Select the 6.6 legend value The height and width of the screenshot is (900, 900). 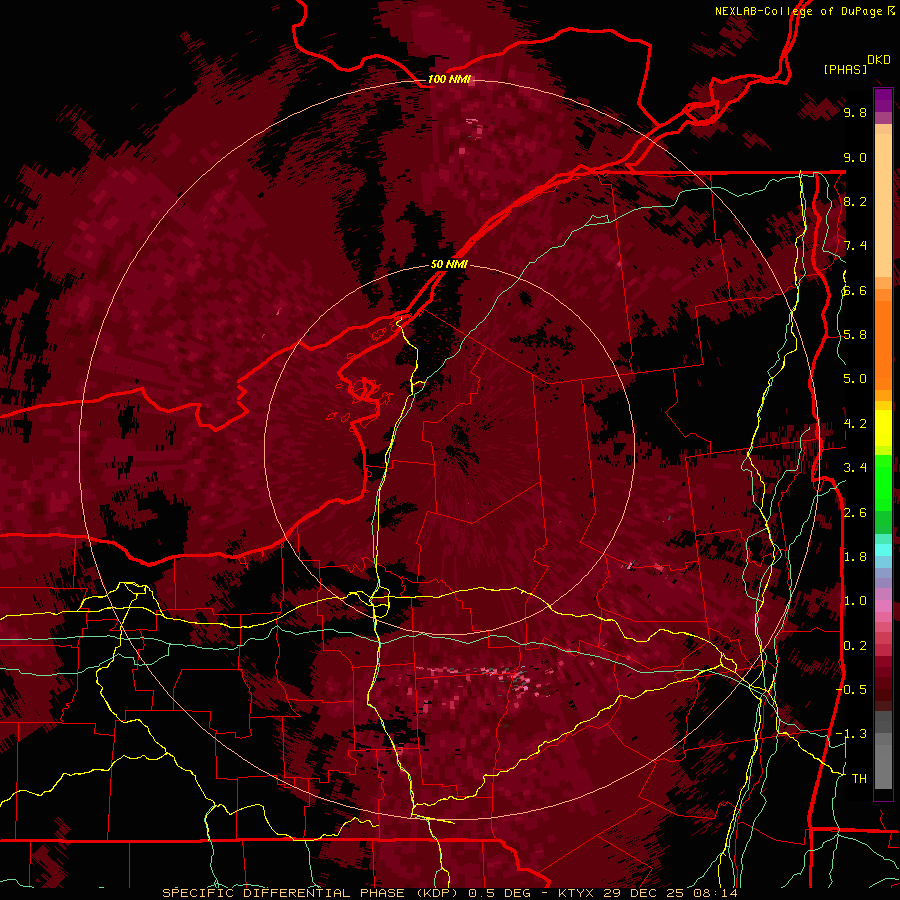click(855, 290)
